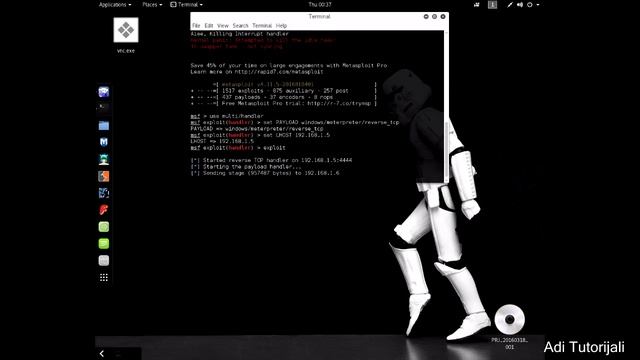Open the Applications menu
Image resolution: width=640 pixels, height=360 pixels.
point(115,4)
